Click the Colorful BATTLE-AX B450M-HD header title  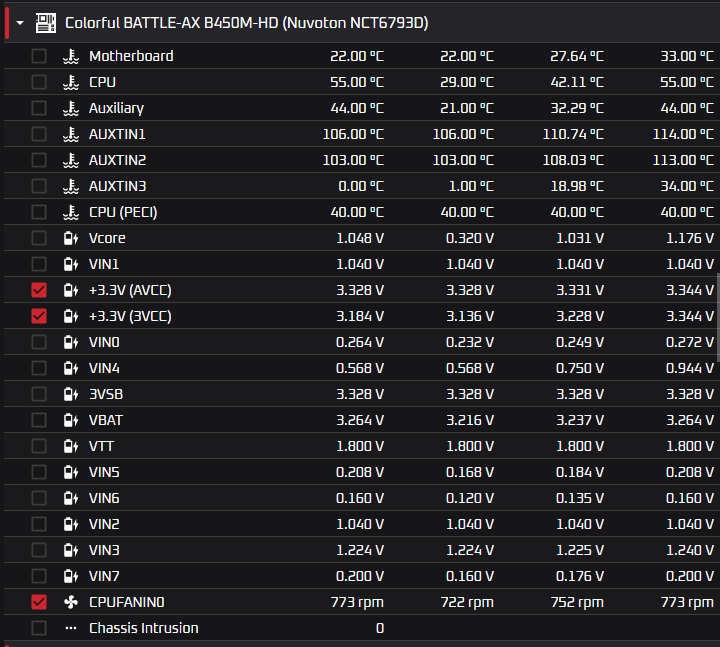(x=246, y=22)
